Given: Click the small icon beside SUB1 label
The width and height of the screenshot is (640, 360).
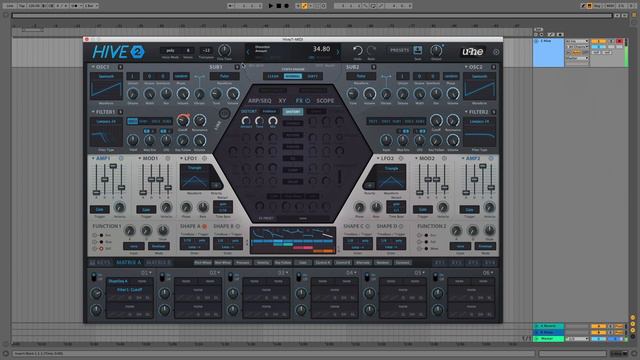Looking at the screenshot, I should point(237,67).
